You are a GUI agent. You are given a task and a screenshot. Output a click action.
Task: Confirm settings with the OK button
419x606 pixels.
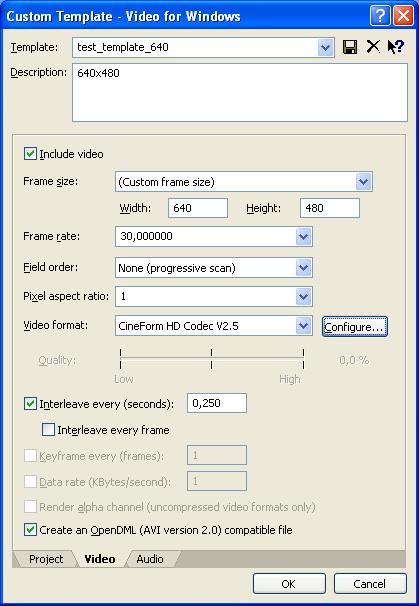pos(289,584)
